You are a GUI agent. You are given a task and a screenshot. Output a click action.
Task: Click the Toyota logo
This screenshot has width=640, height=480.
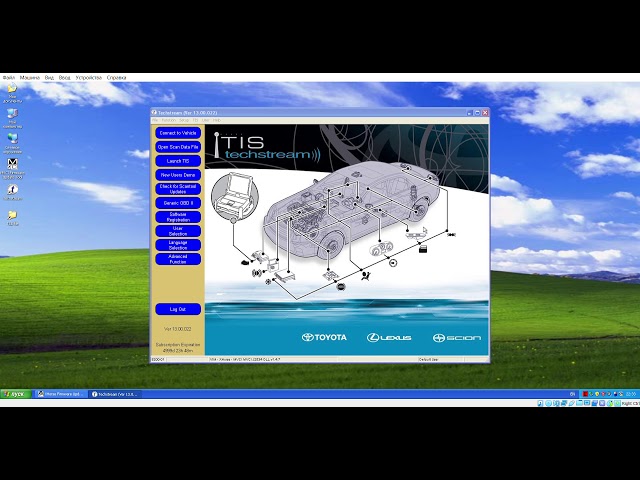pos(324,337)
